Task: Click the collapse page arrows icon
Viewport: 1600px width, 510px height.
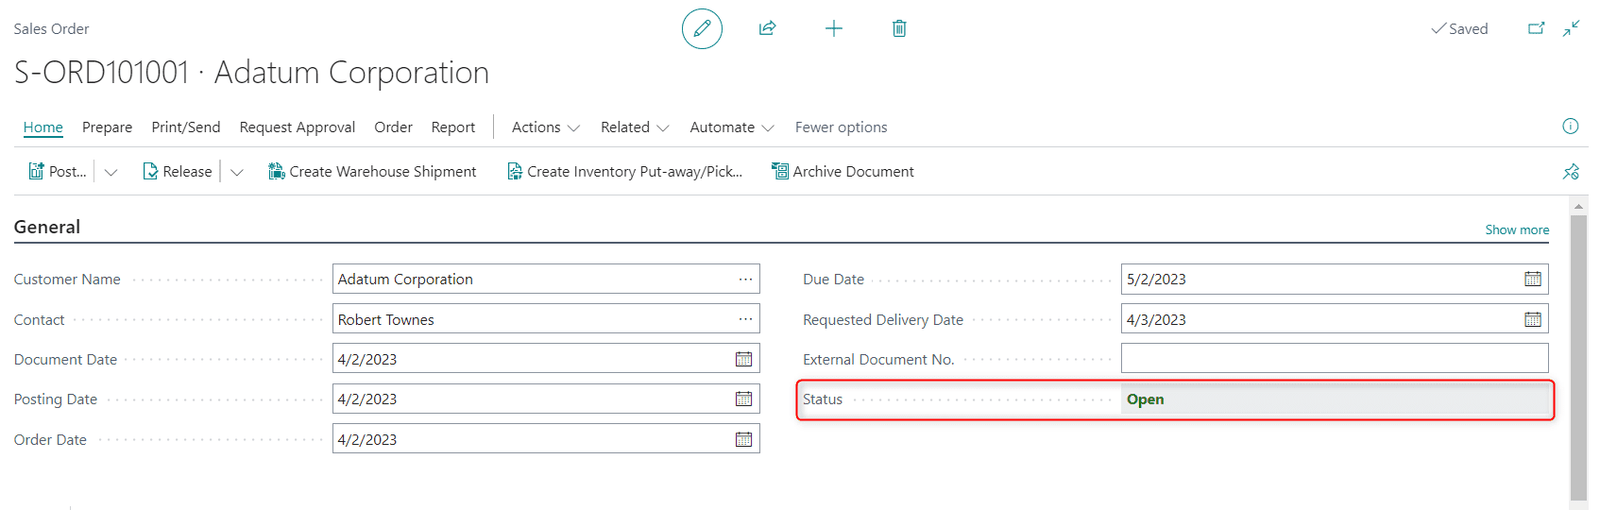Action: [x=1572, y=28]
